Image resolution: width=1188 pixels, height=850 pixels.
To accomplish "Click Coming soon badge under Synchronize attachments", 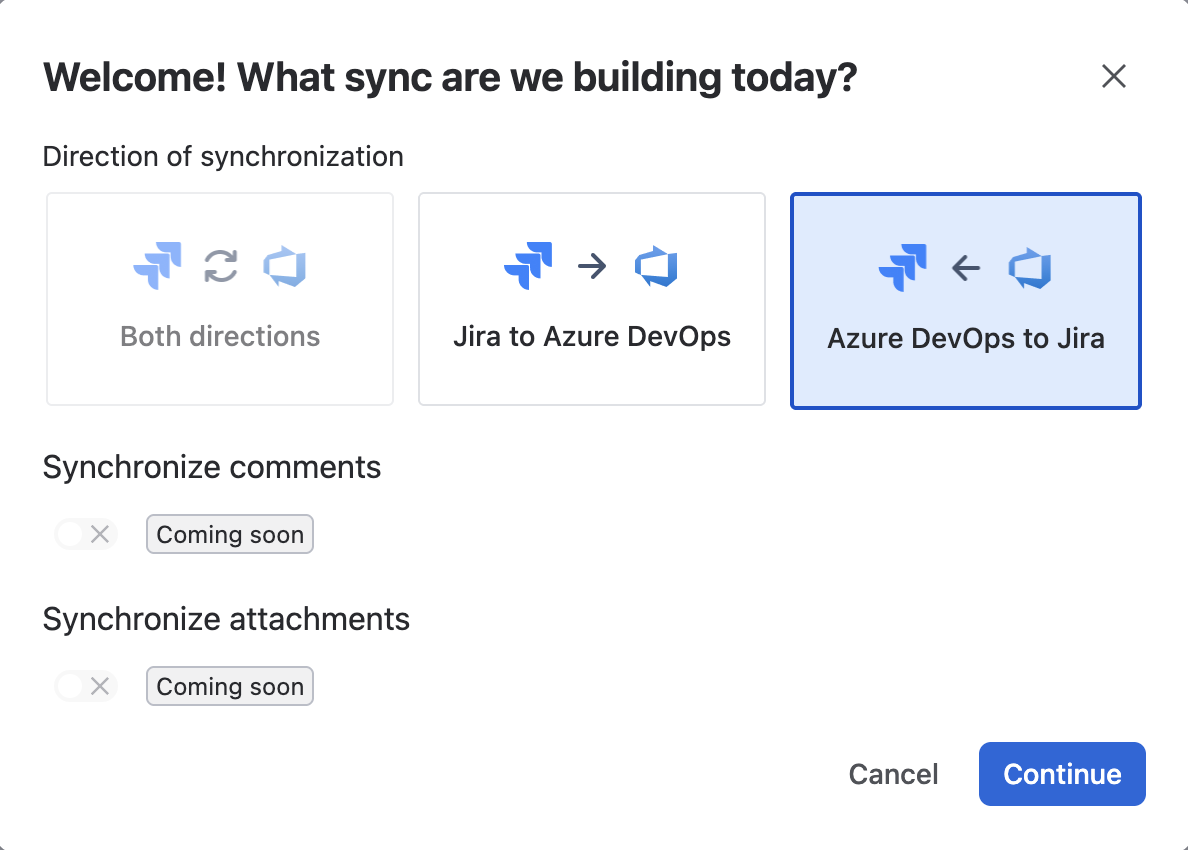I will [230, 686].
